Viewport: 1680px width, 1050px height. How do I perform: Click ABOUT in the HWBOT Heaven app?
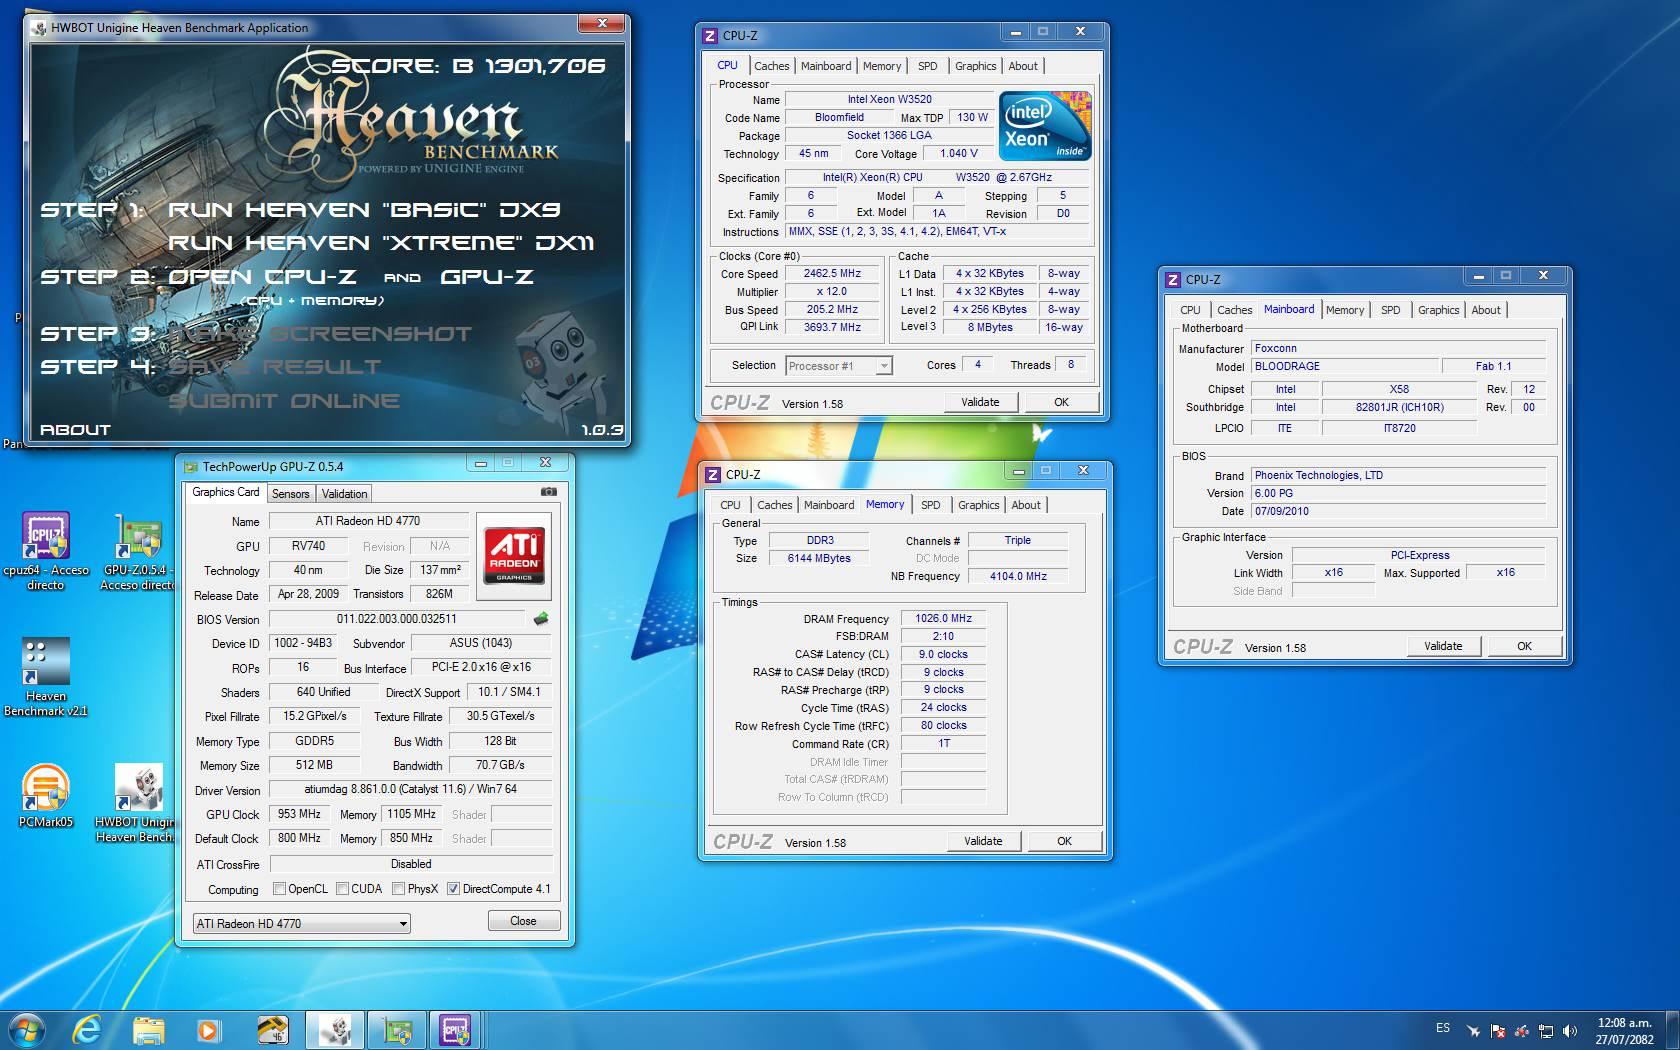tap(75, 430)
